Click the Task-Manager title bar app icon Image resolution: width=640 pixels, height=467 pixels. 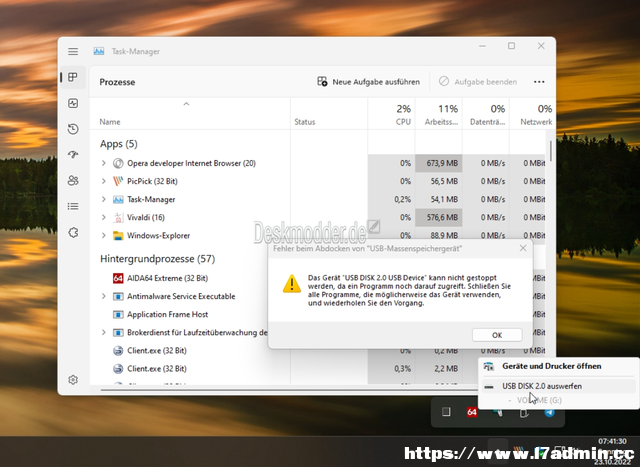pos(98,51)
